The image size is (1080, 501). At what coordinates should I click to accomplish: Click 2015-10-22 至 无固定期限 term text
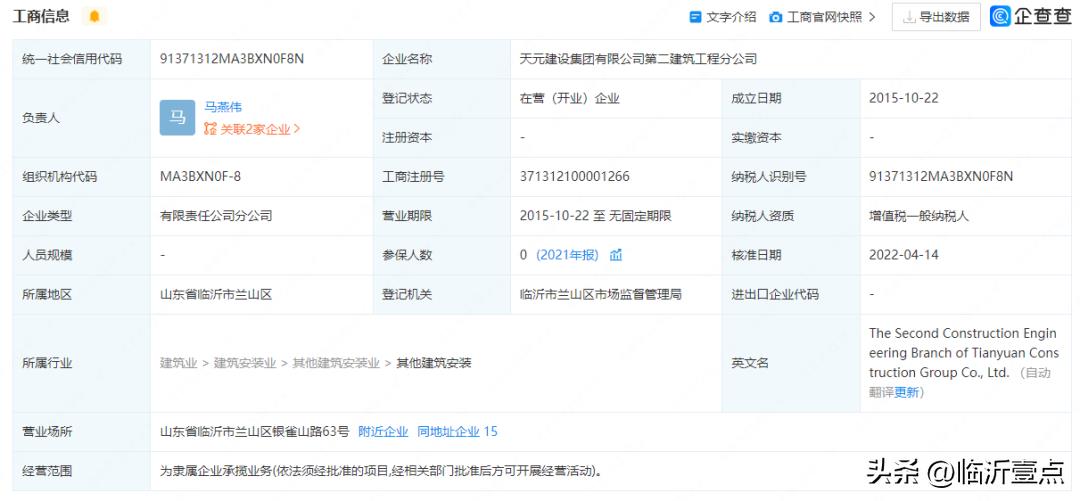coord(595,216)
